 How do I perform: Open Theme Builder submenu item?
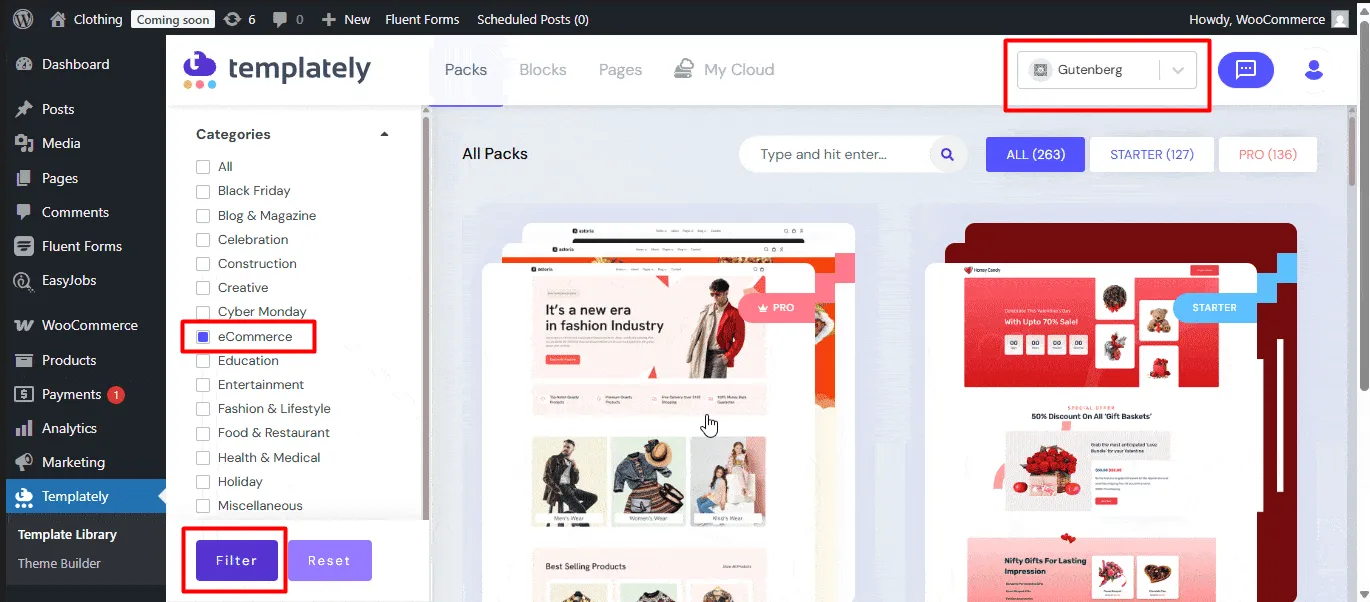click(59, 563)
